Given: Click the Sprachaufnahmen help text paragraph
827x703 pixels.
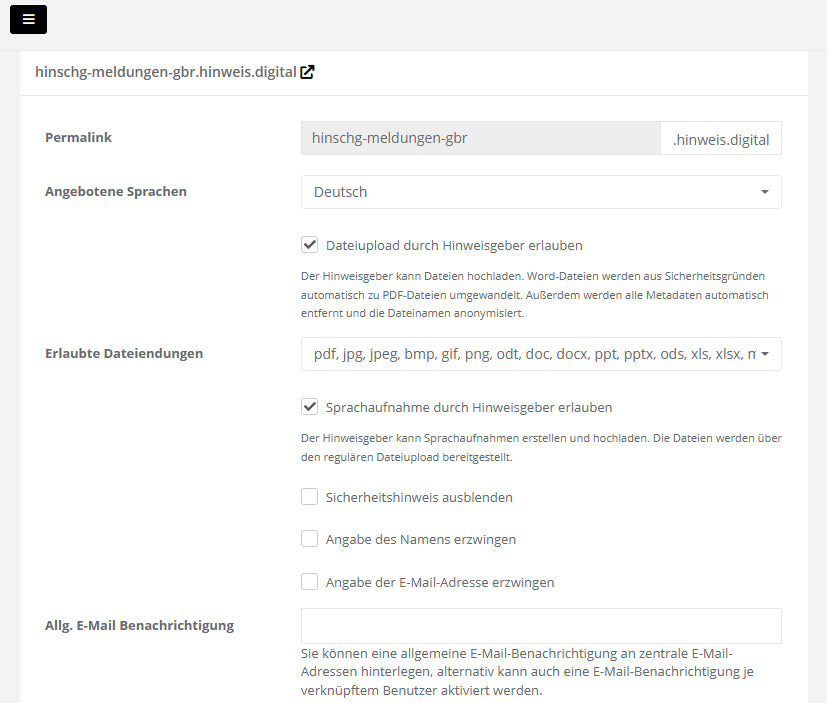Looking at the screenshot, I should (541, 447).
